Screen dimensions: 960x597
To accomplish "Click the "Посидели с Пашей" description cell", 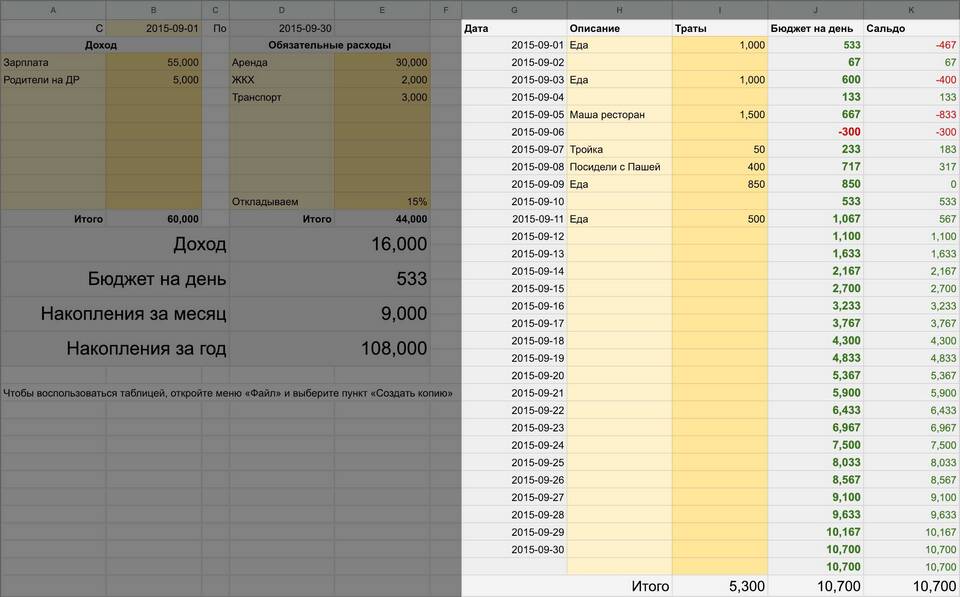I will pyautogui.click(x=619, y=167).
